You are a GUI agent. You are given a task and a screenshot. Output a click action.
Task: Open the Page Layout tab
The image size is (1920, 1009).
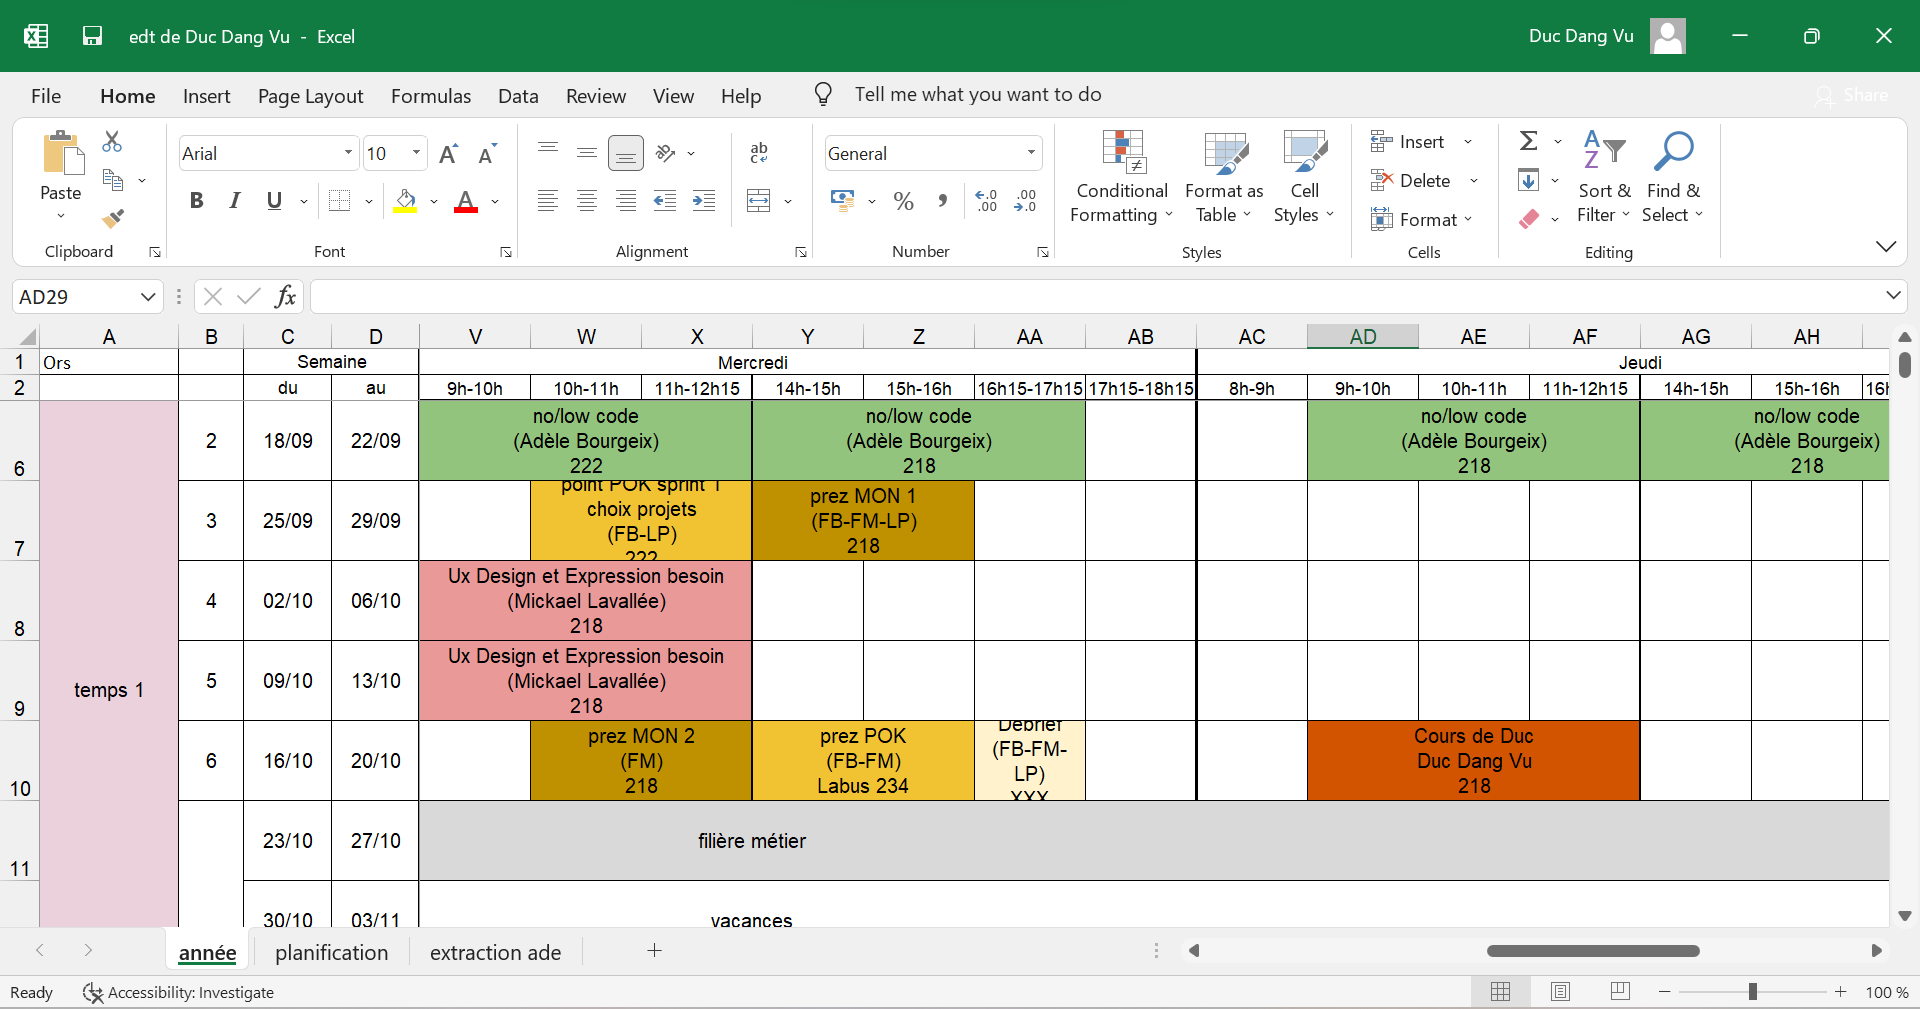coord(310,96)
